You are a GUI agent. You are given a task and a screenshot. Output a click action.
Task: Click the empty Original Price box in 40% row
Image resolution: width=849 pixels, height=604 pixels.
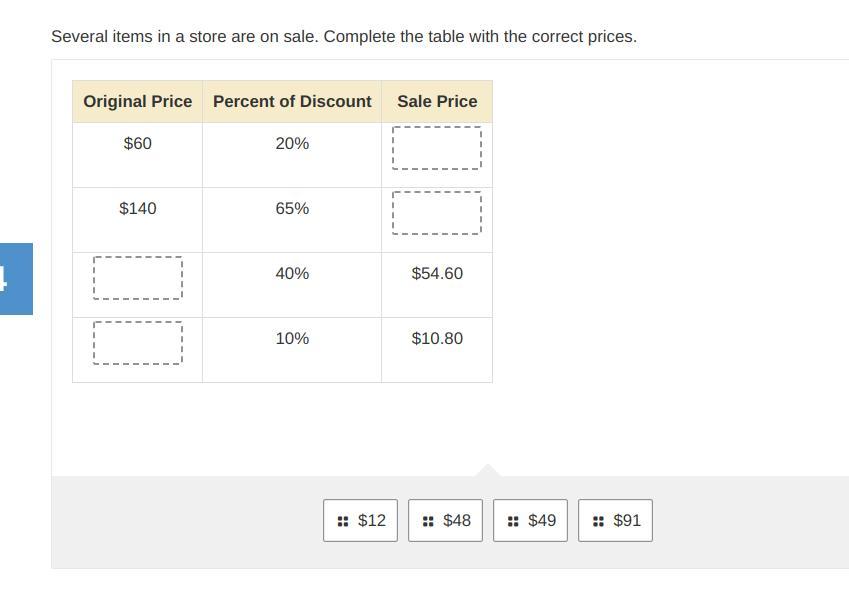pyautogui.click(x=138, y=278)
